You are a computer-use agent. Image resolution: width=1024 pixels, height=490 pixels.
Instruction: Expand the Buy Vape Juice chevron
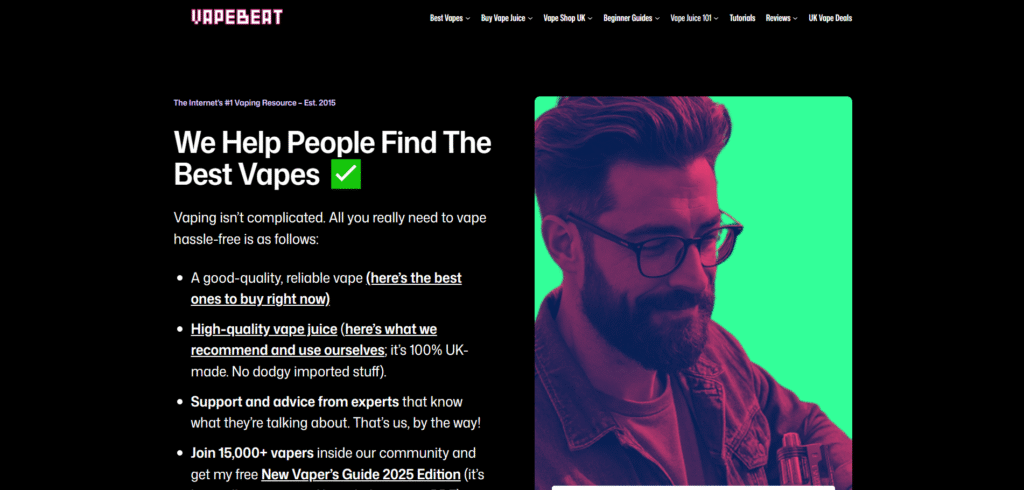[x=530, y=18]
